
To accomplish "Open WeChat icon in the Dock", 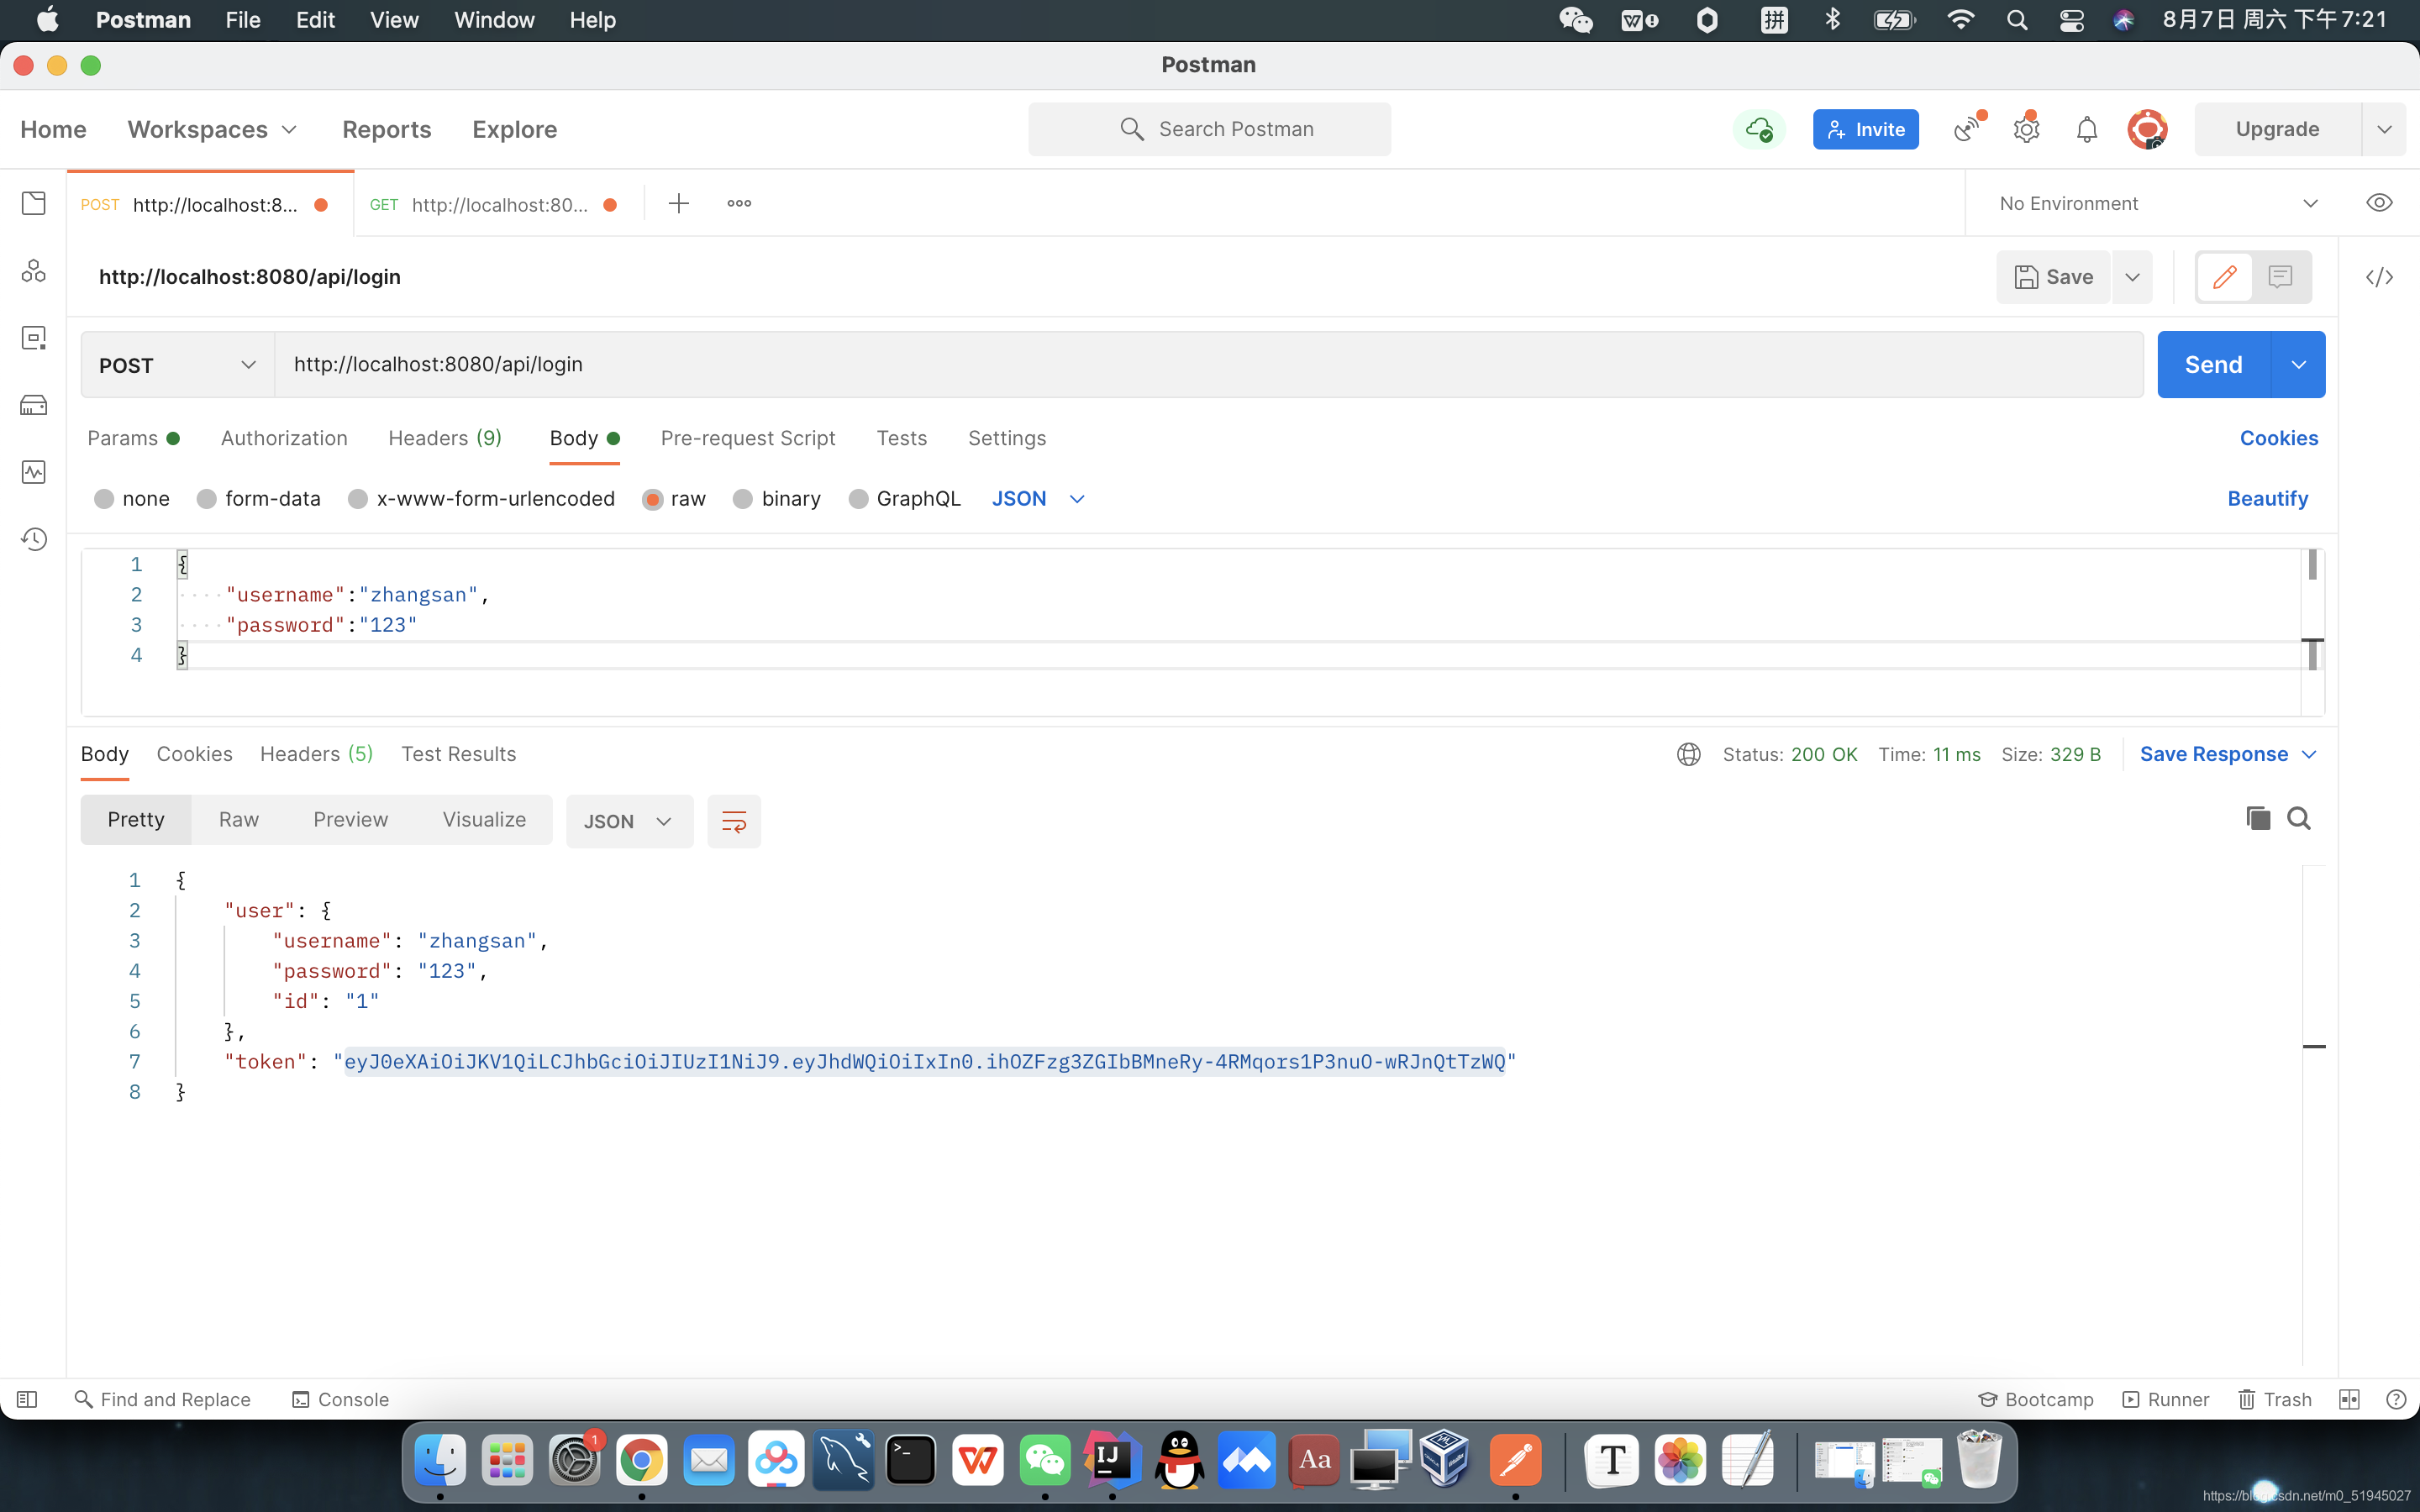I will [1044, 1461].
